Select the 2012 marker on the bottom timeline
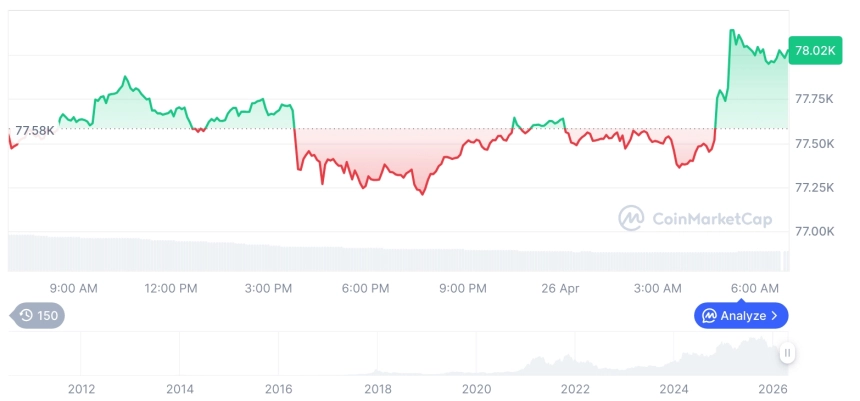The height and width of the screenshot is (401, 860). click(x=81, y=389)
